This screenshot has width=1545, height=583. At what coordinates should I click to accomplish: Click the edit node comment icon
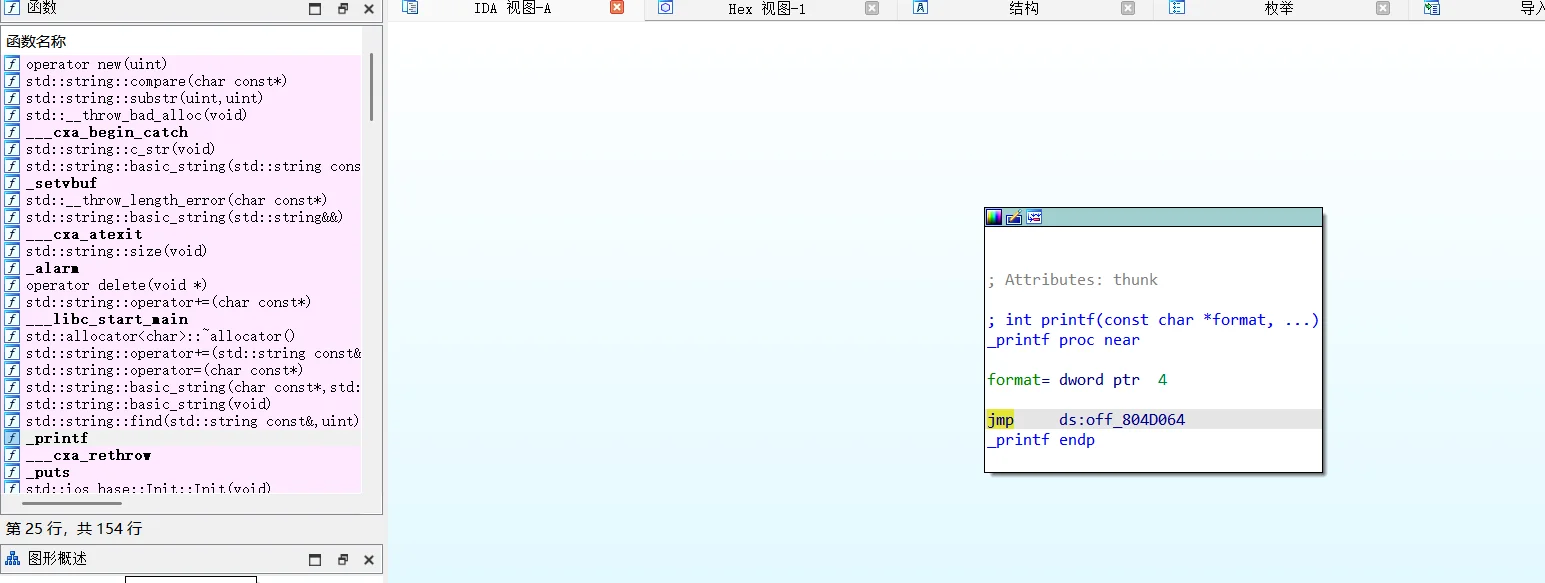coord(1013,217)
